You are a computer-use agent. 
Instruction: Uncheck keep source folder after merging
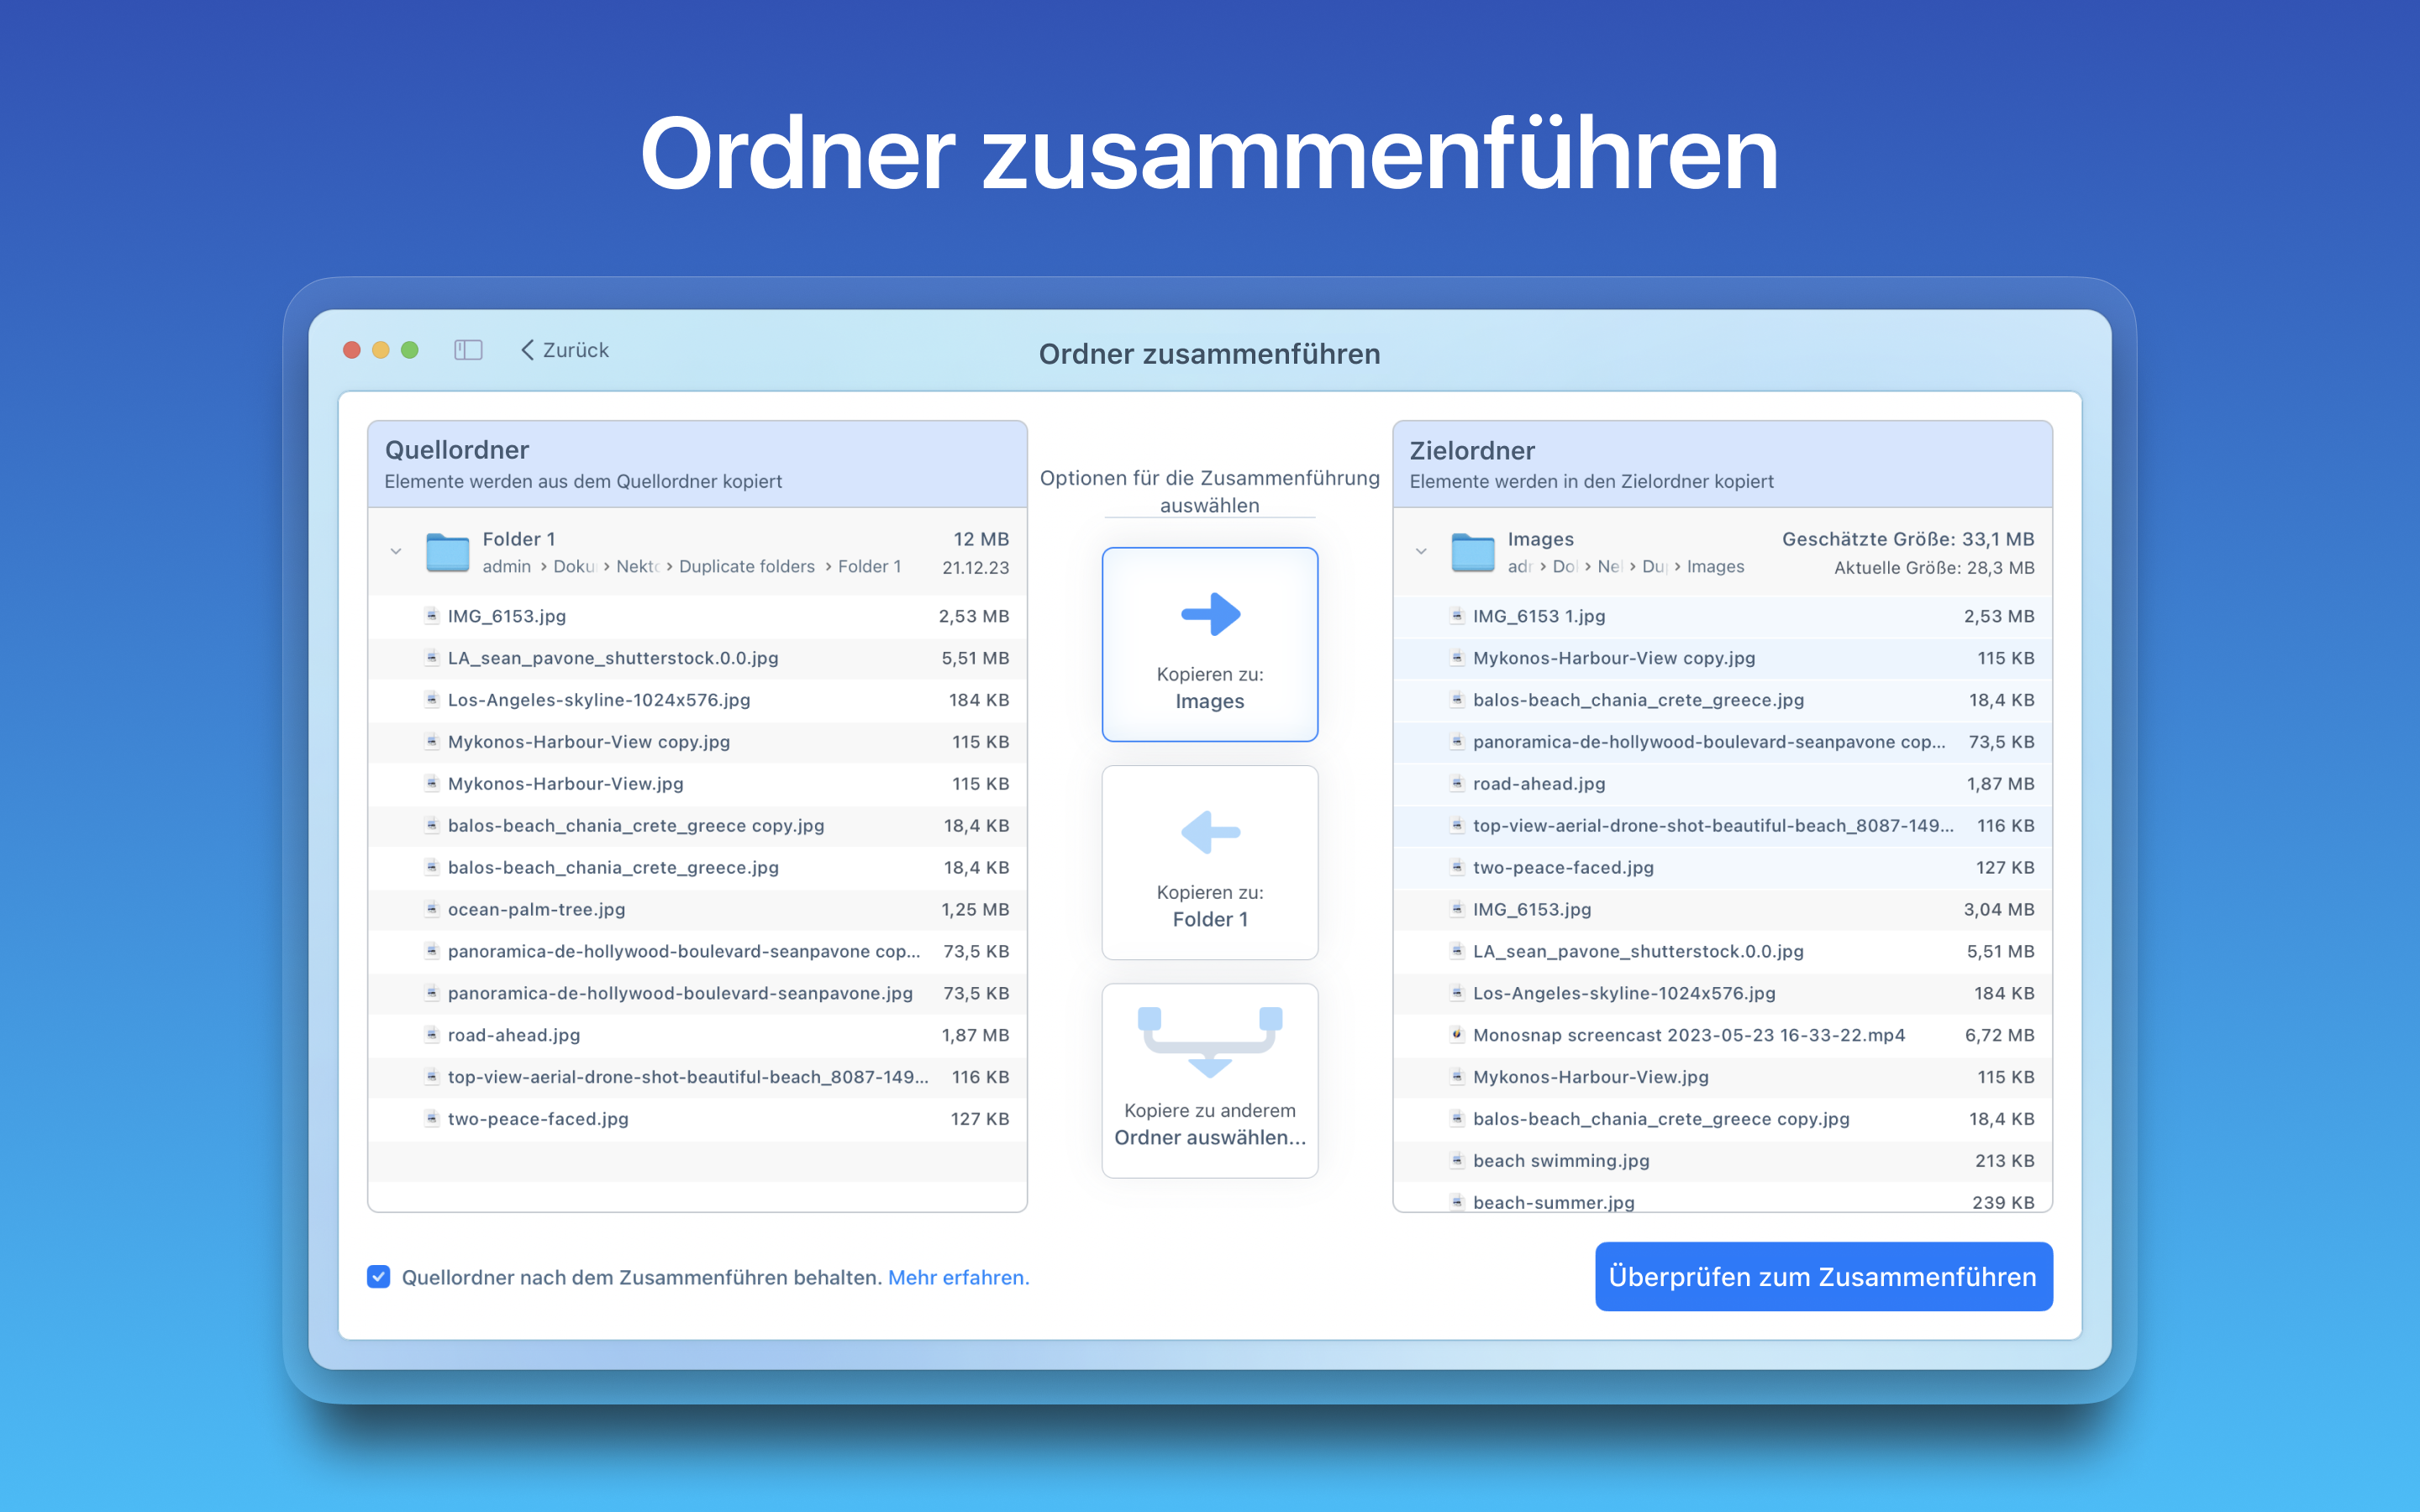coord(379,1277)
